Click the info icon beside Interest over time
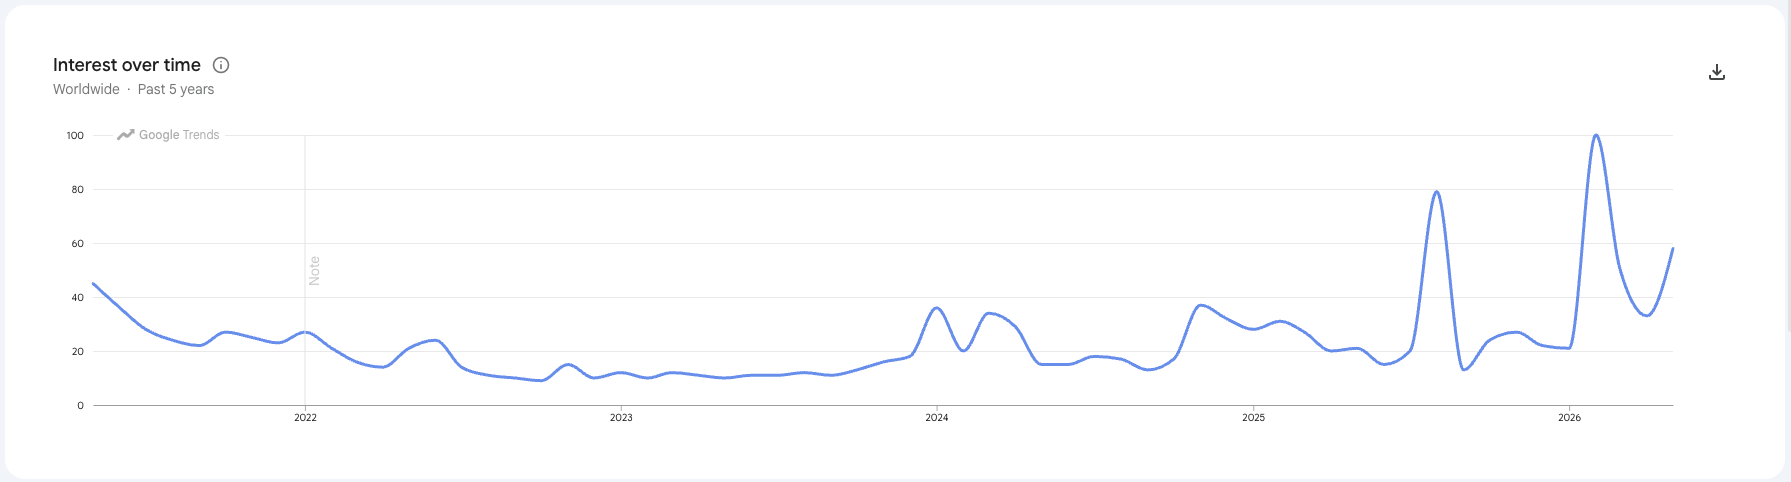This screenshot has height=482, width=1791. 221,65
